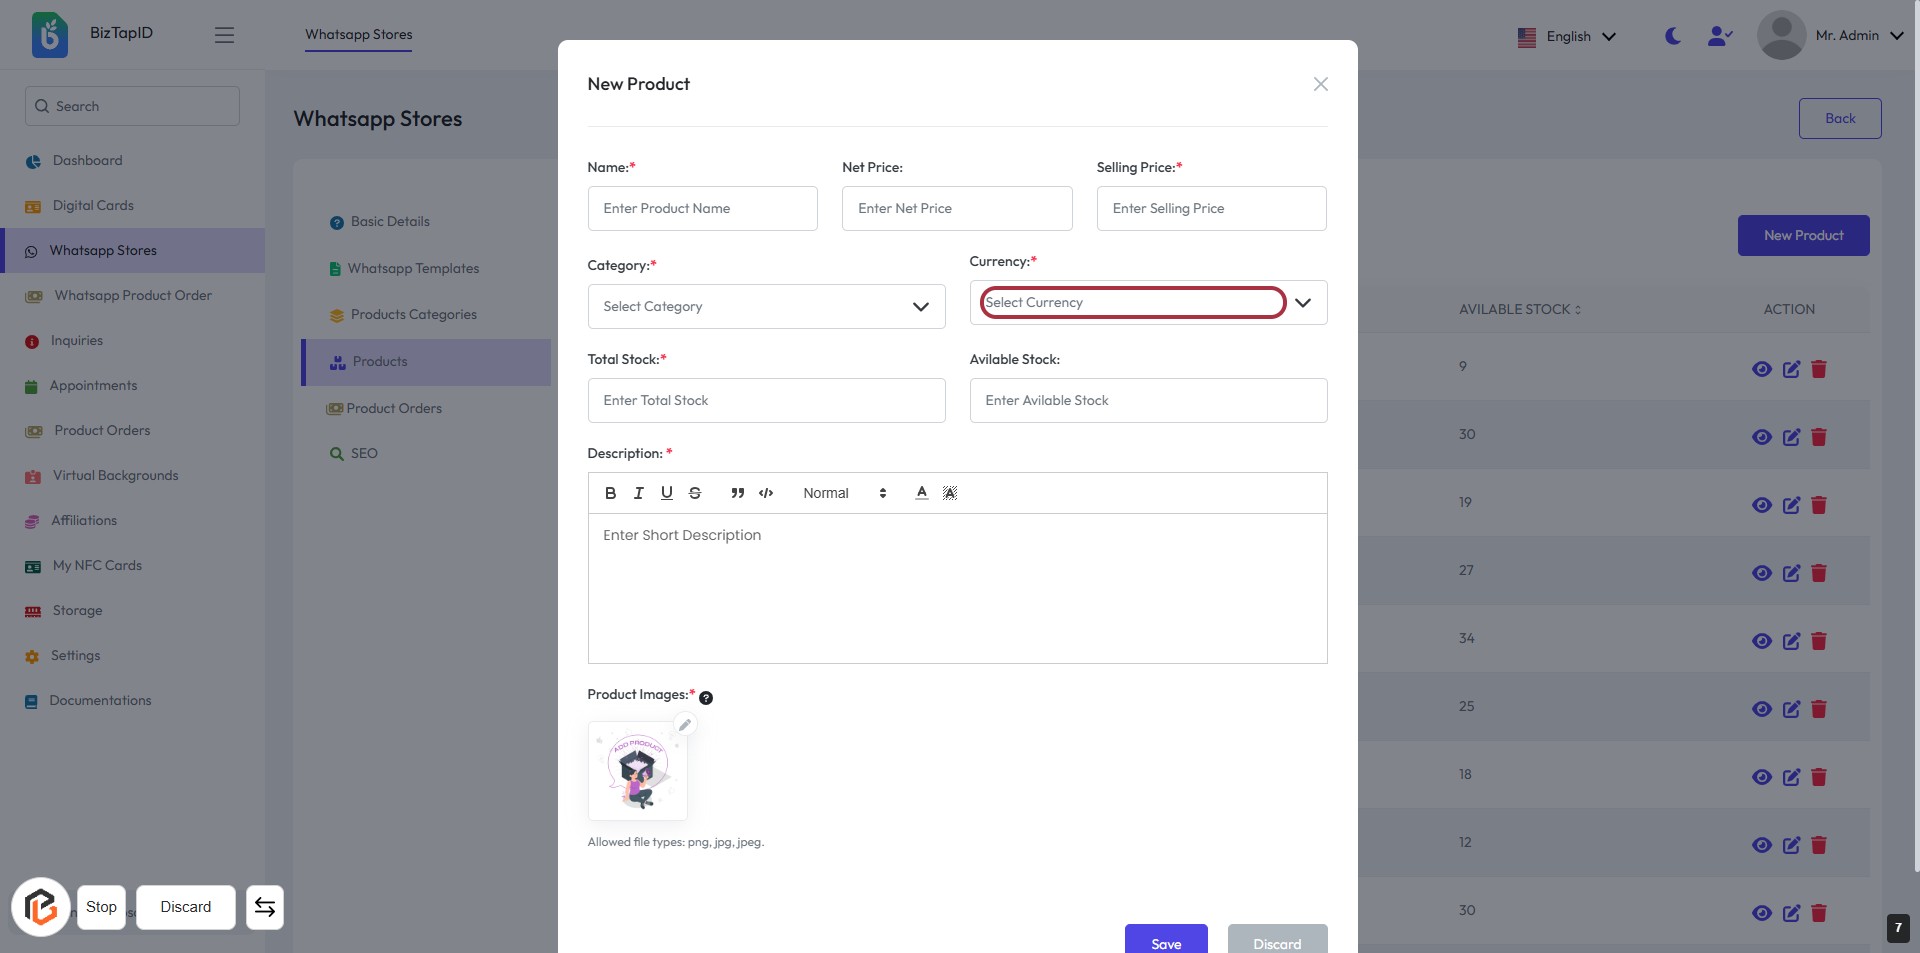
Task: Save the new product
Action: (x=1166, y=940)
